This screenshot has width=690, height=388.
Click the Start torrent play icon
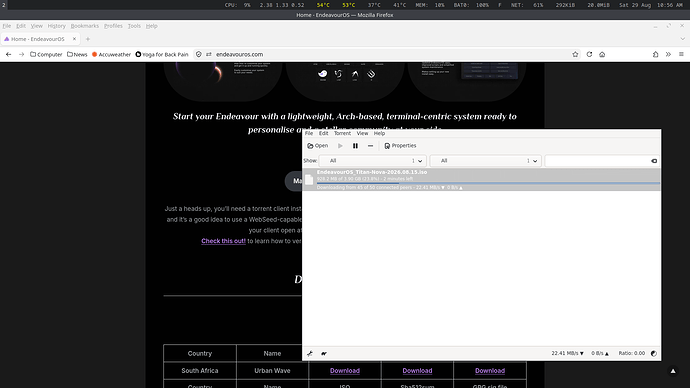[x=340, y=146]
